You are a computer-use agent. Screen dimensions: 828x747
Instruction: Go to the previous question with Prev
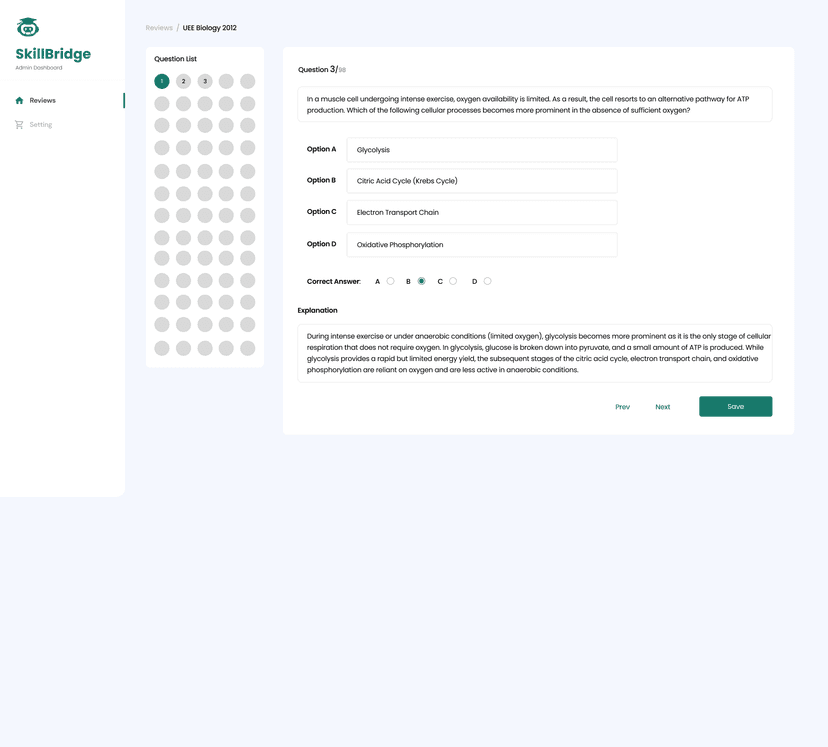[x=623, y=407]
